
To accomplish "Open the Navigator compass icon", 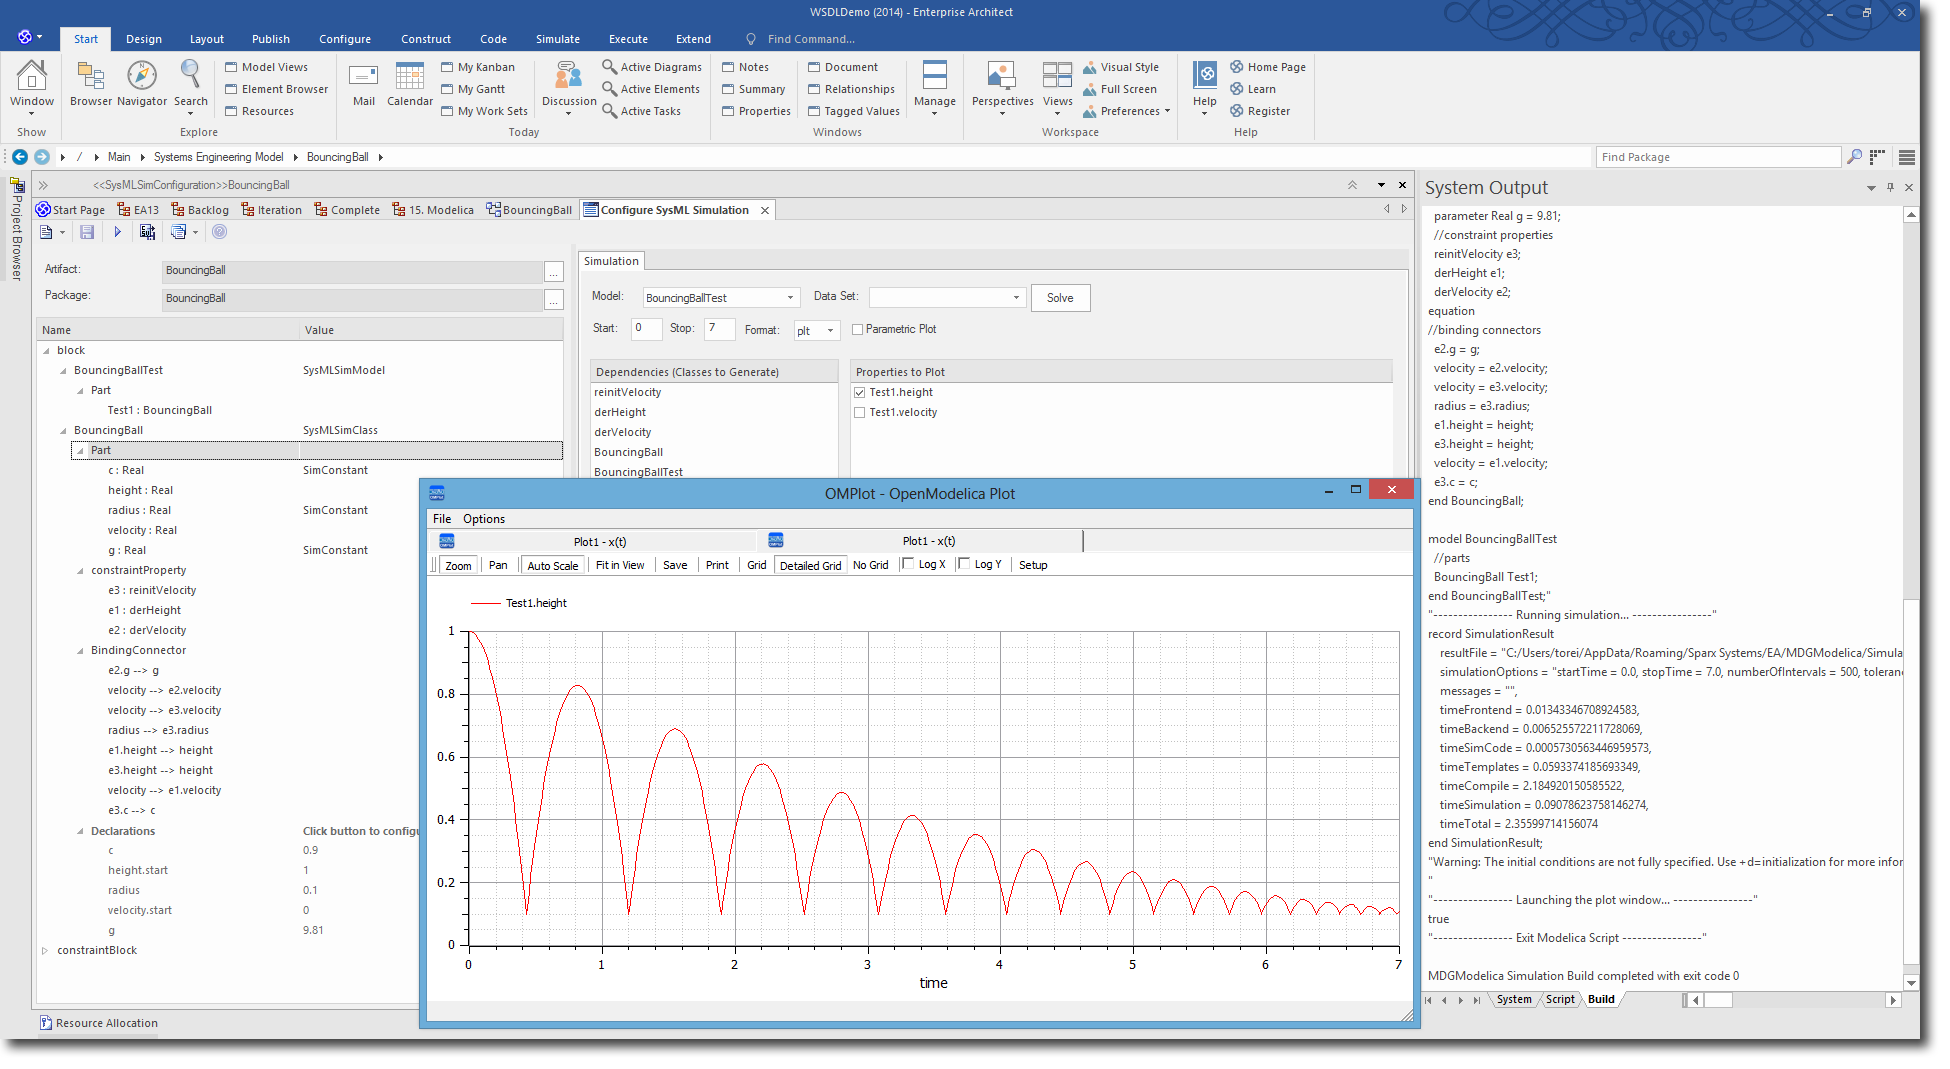I will coord(142,77).
